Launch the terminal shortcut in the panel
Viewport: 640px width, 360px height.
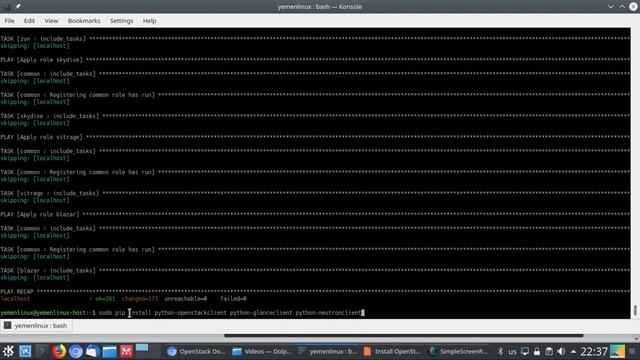[42, 351]
